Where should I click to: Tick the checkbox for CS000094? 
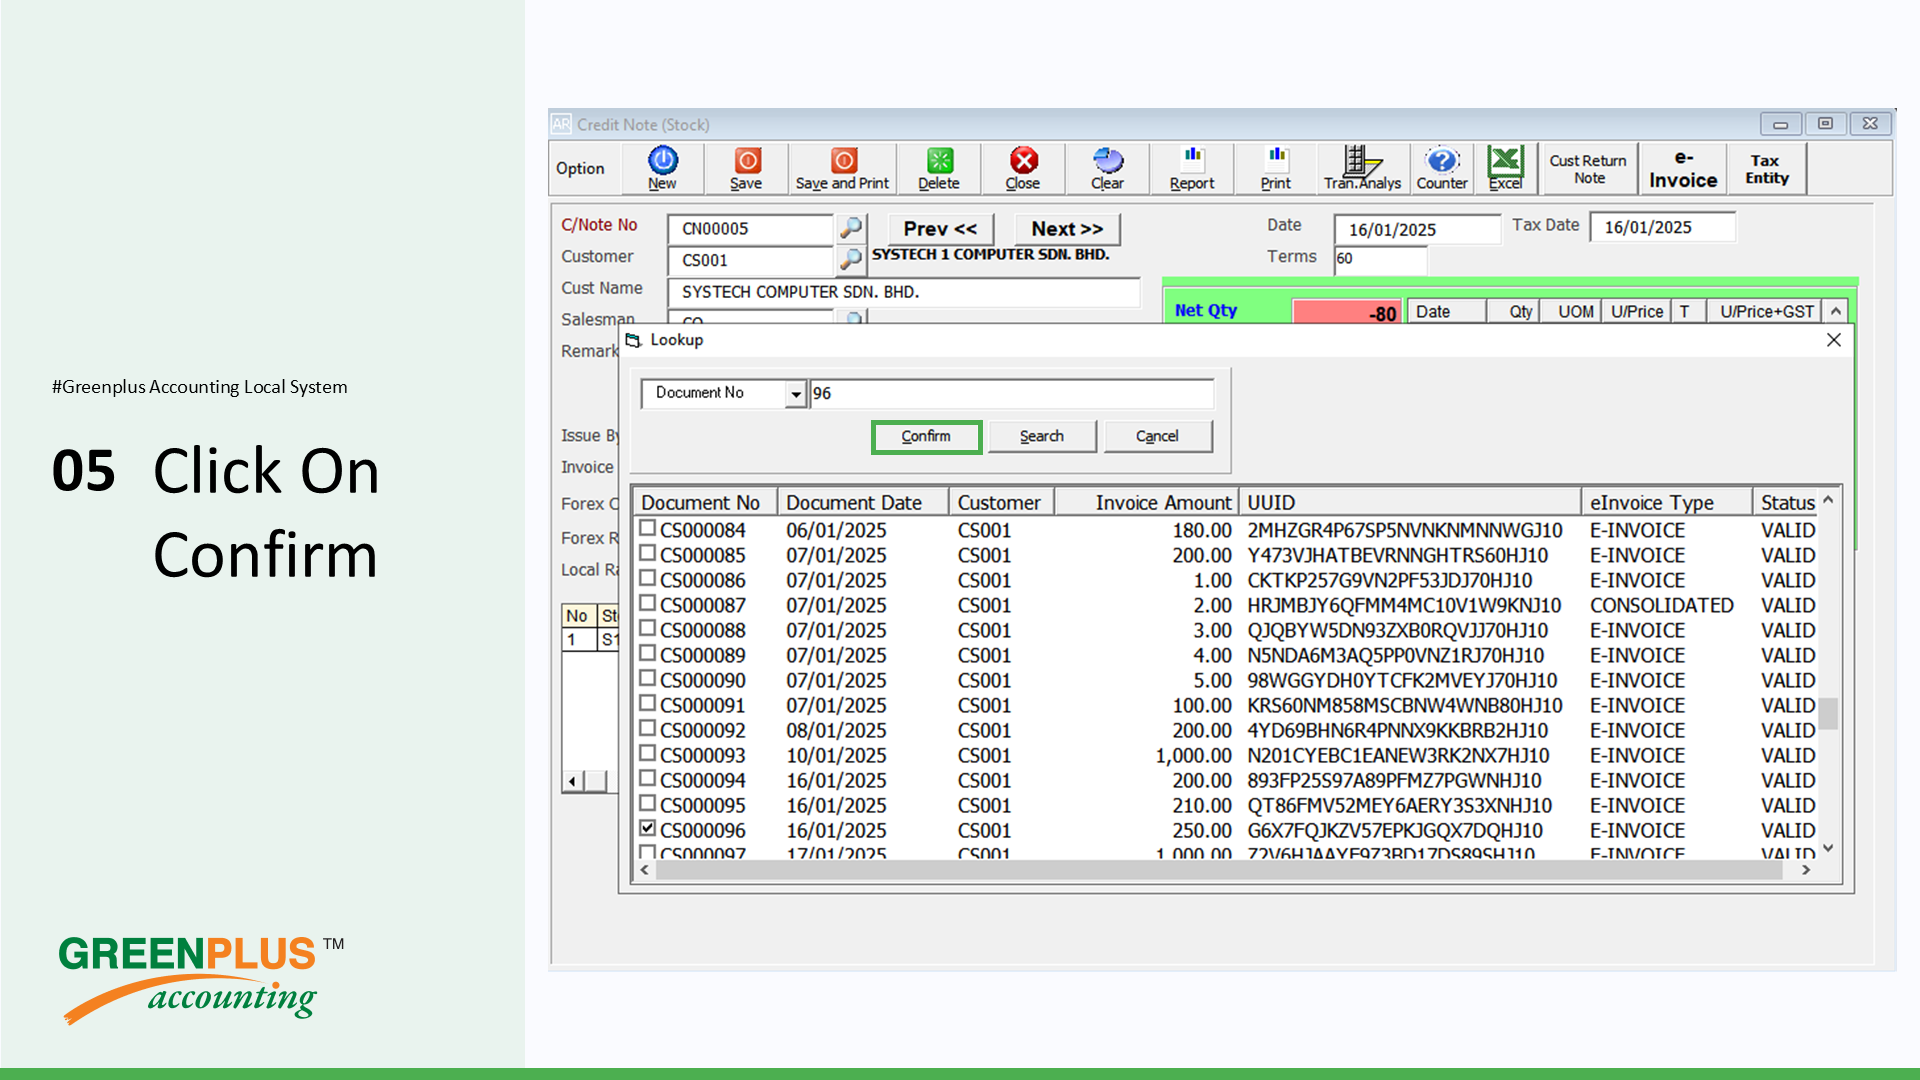(x=648, y=778)
